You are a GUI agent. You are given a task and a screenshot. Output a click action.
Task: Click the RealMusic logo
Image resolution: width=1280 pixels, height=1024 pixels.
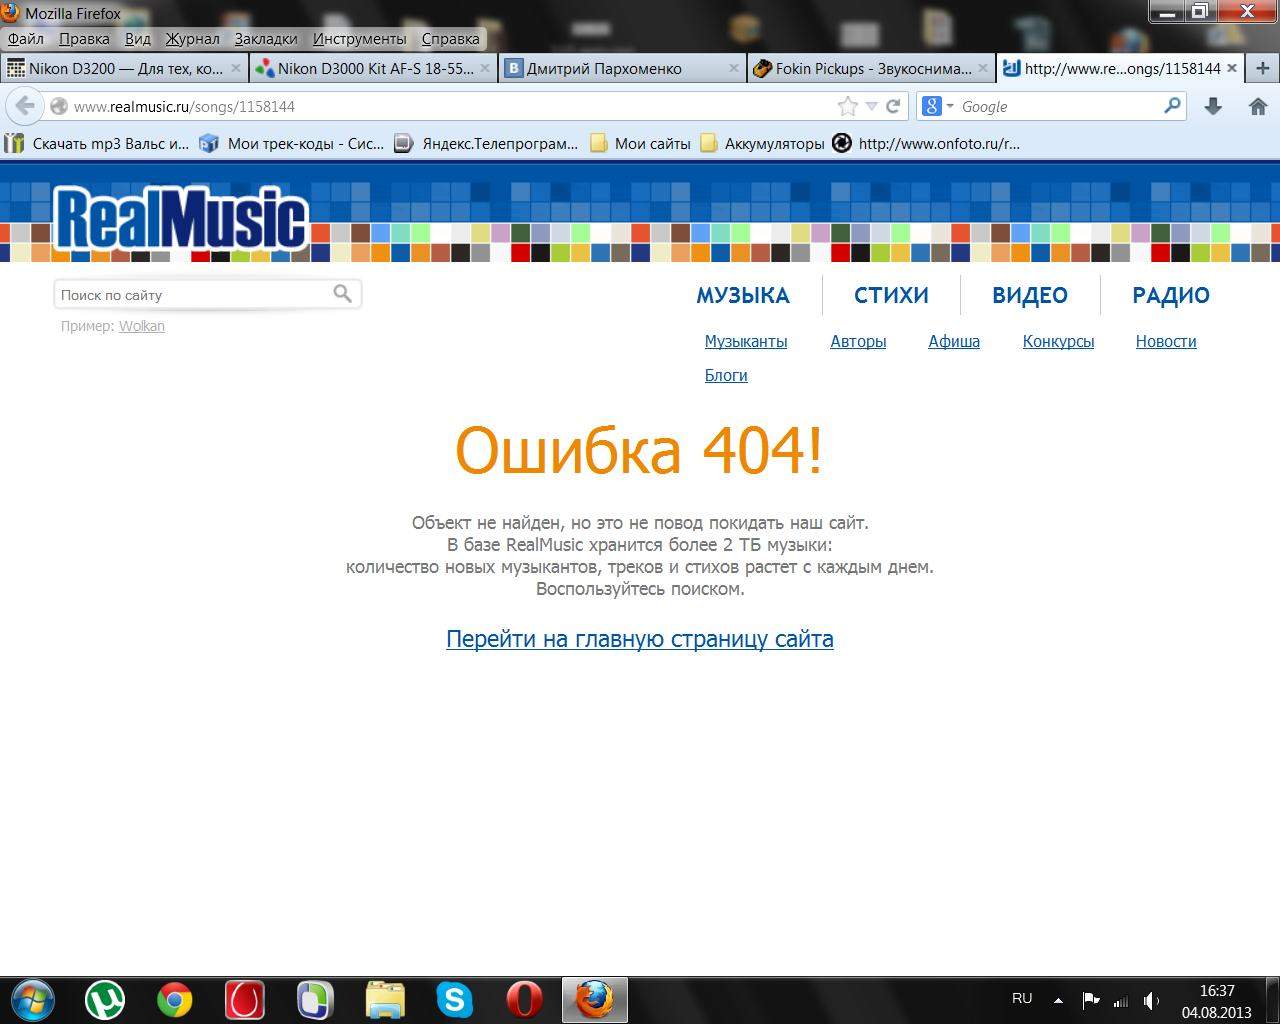[180, 220]
